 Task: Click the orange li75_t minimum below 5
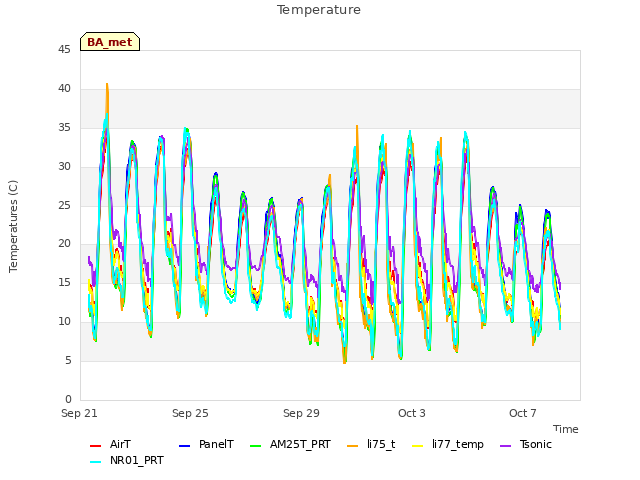tap(345, 362)
